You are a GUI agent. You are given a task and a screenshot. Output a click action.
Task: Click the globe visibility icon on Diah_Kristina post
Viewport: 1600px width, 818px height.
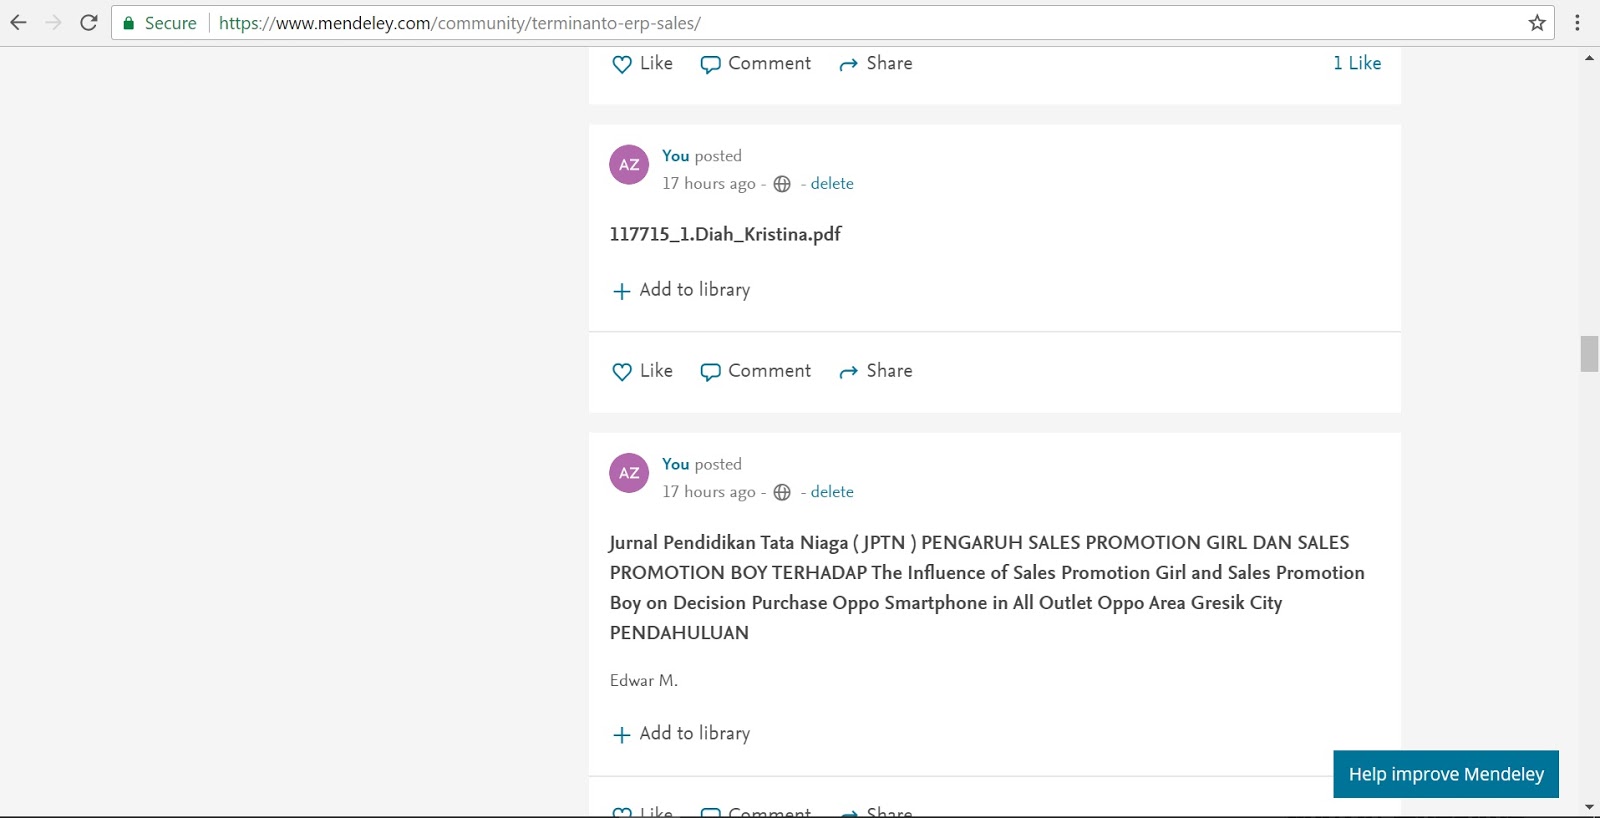point(782,184)
